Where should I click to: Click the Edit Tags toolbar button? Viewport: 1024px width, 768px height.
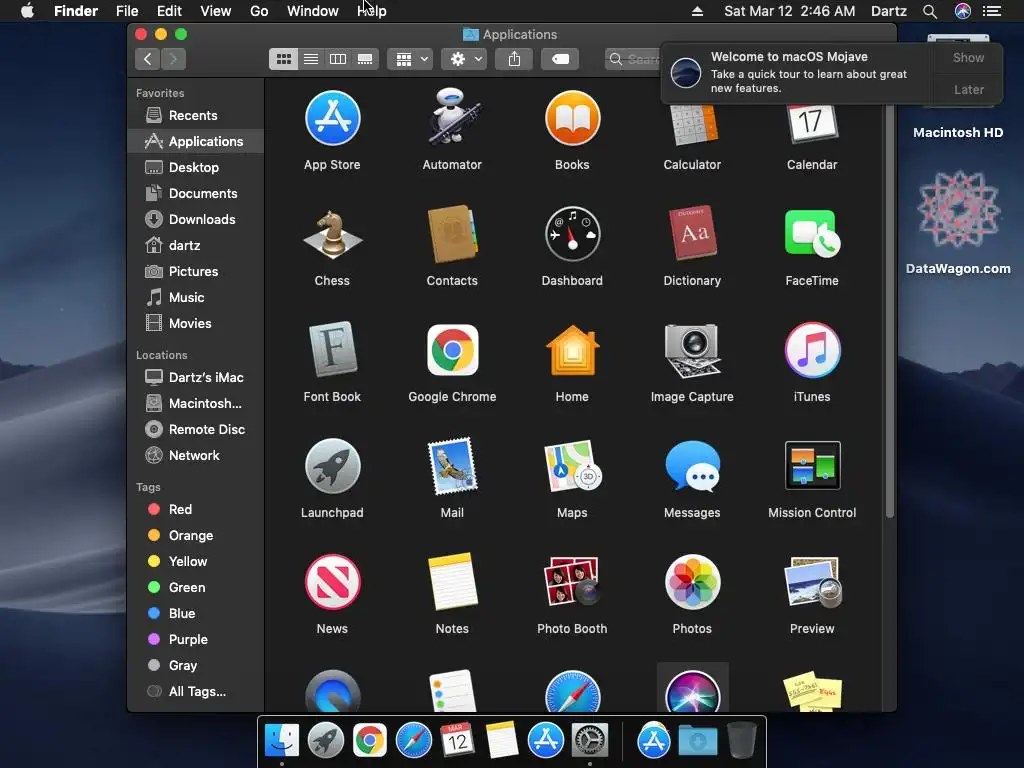[x=560, y=59]
